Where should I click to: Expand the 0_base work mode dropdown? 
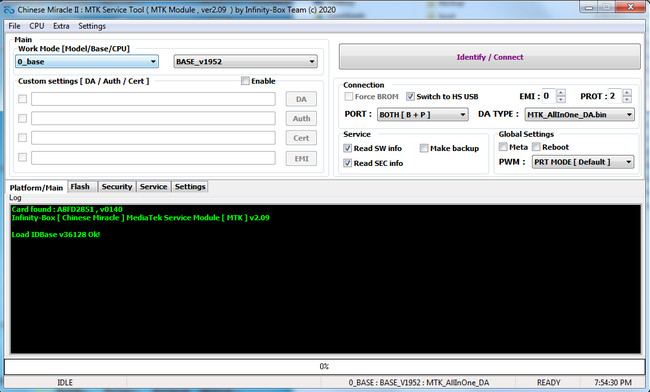(87, 62)
